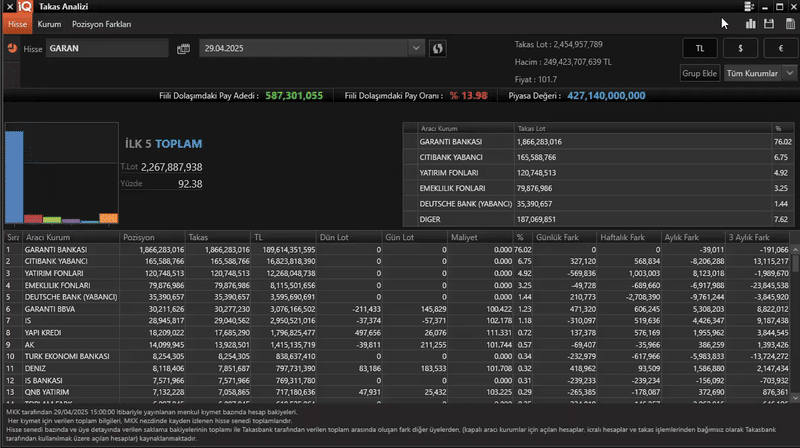Sort table by Dün Lot column
Viewport: 800px width, 448px height.
click(349, 237)
